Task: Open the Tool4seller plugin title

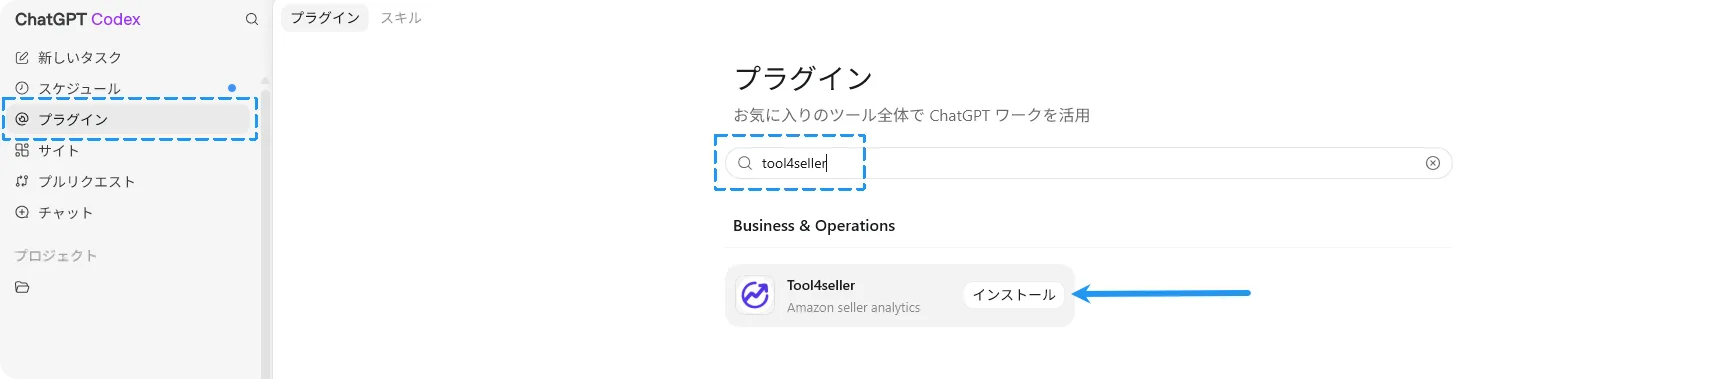Action: pos(821,285)
